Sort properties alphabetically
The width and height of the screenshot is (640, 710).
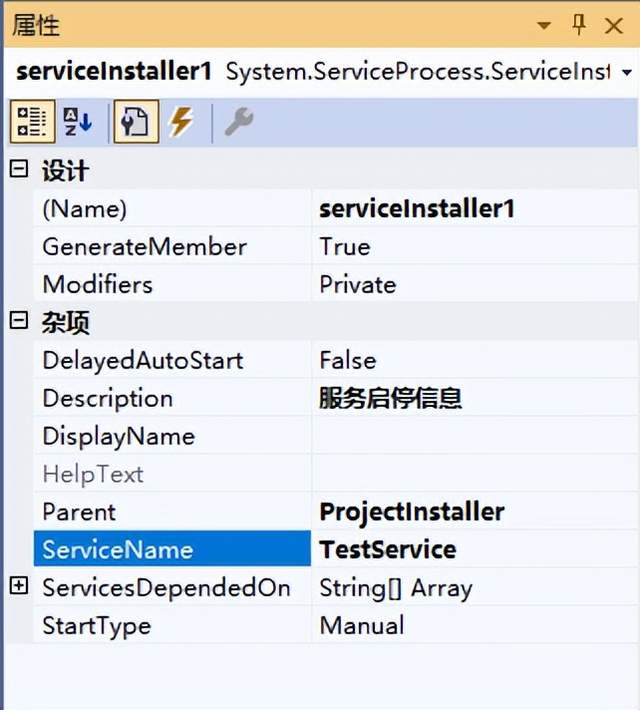coord(78,123)
